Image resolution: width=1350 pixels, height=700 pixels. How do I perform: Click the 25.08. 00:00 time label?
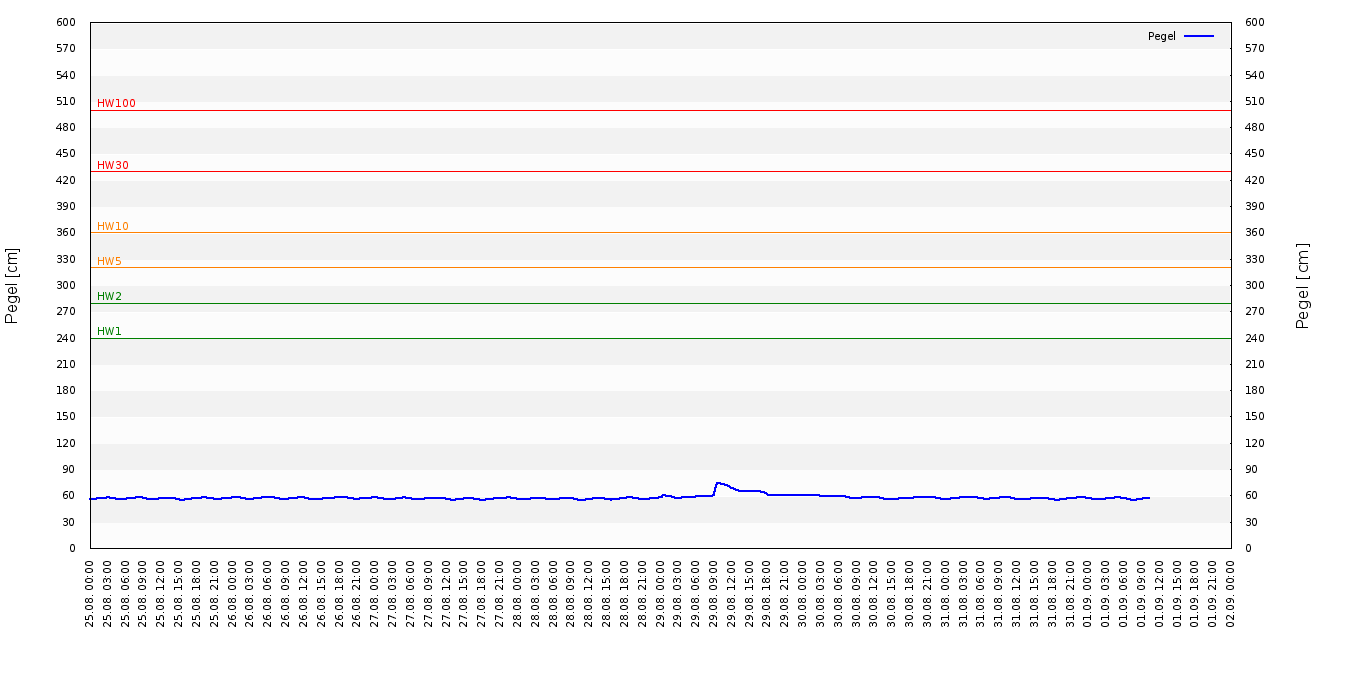click(90, 592)
